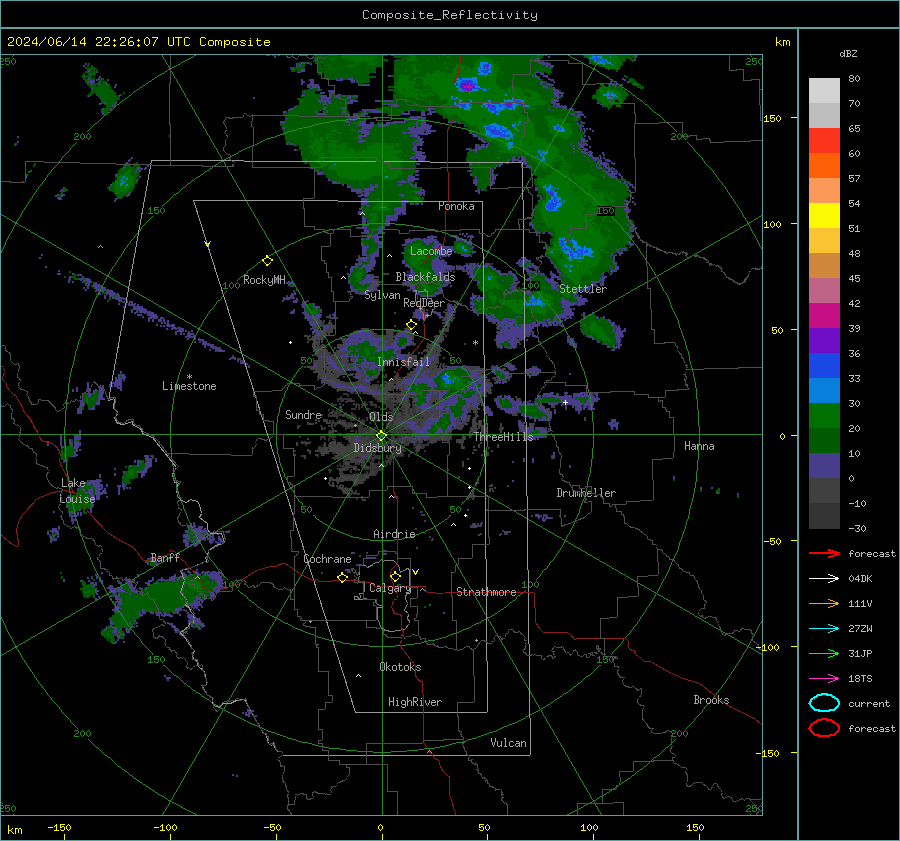Click the Composite_Reflectivity title
The height and width of the screenshot is (841, 900).
click(x=450, y=15)
